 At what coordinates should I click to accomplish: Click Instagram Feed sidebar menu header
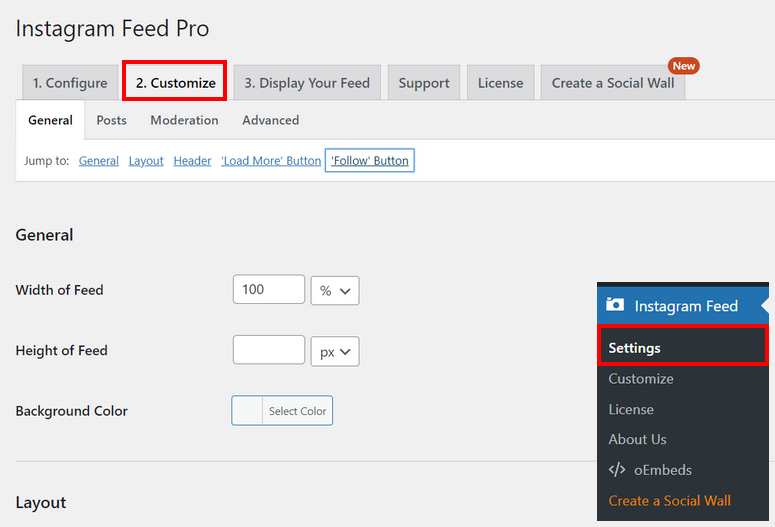(x=683, y=306)
